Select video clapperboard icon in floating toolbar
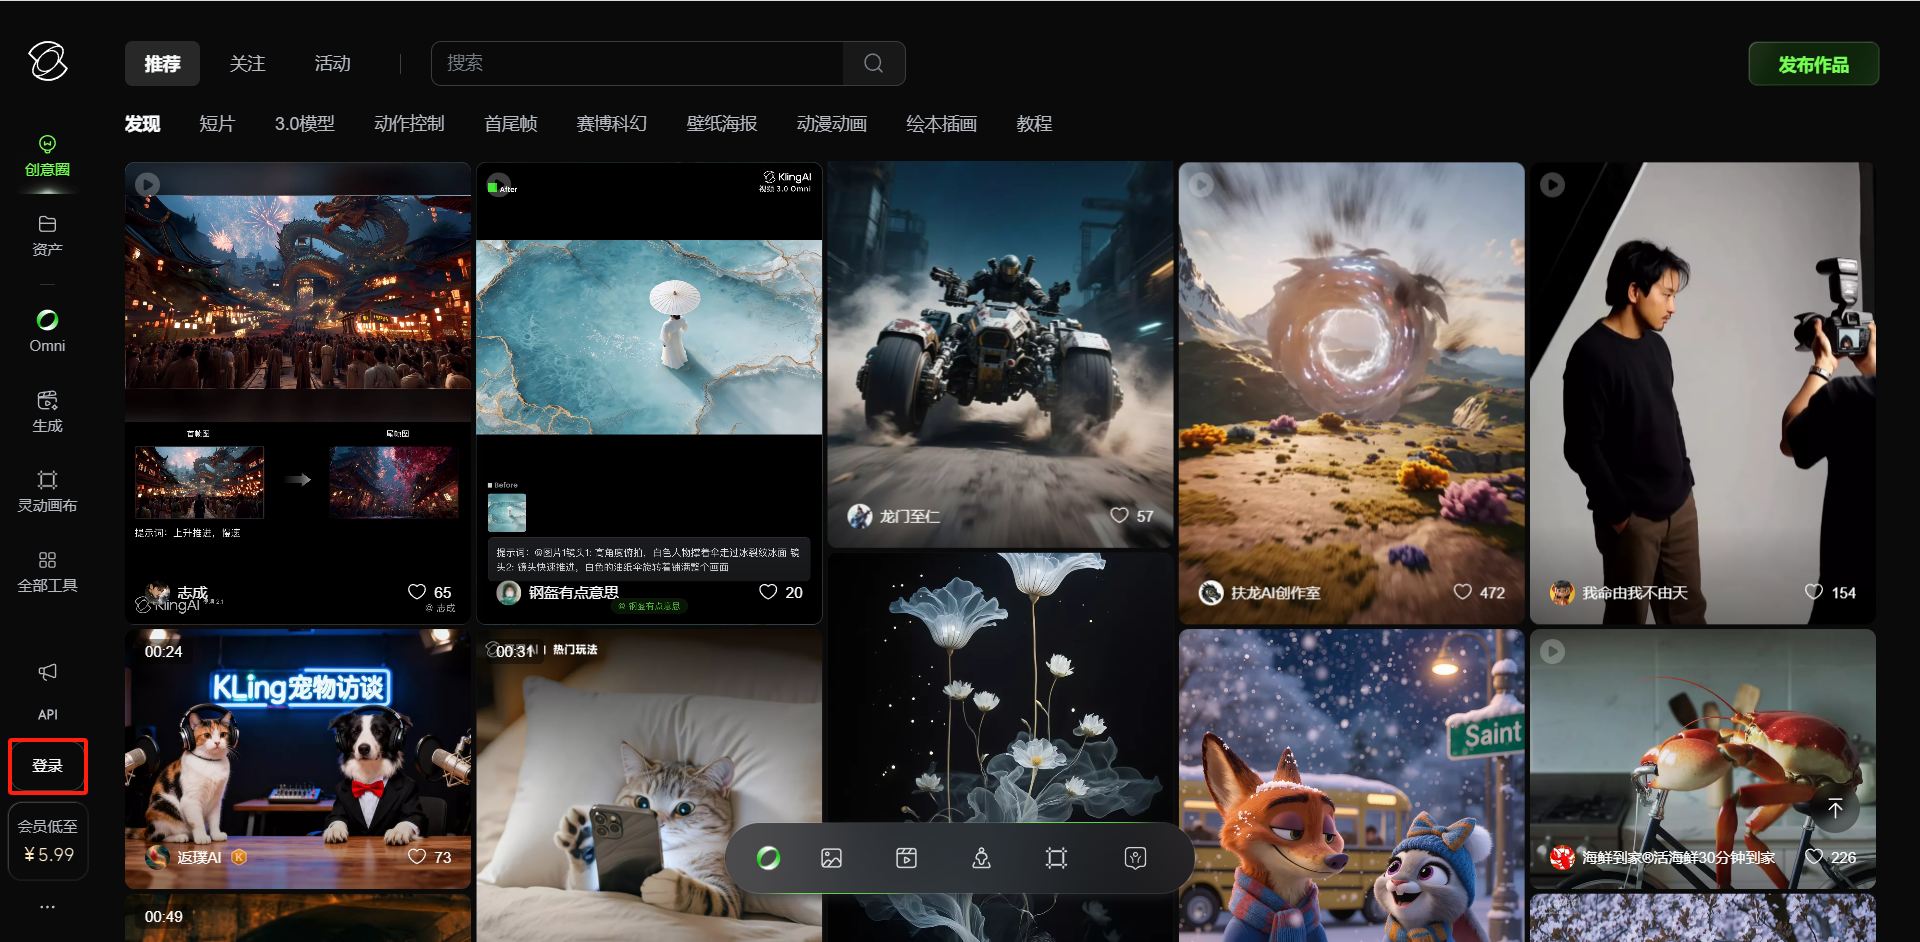Image resolution: width=1920 pixels, height=942 pixels. point(906,858)
